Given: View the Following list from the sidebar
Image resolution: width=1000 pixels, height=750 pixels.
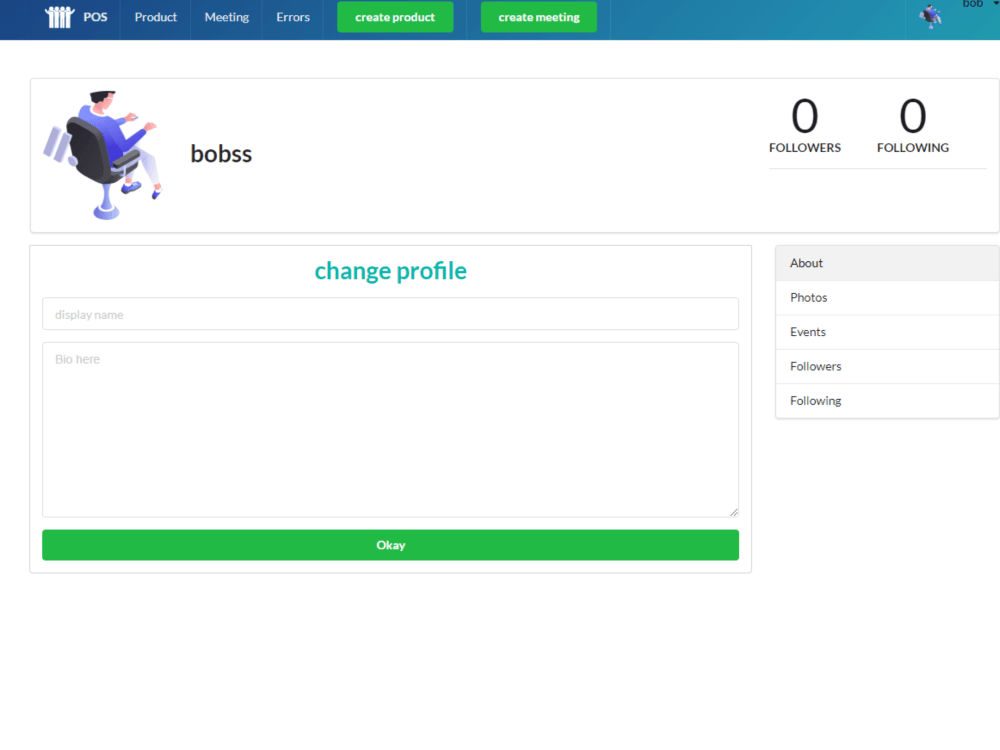Looking at the screenshot, I should (815, 400).
